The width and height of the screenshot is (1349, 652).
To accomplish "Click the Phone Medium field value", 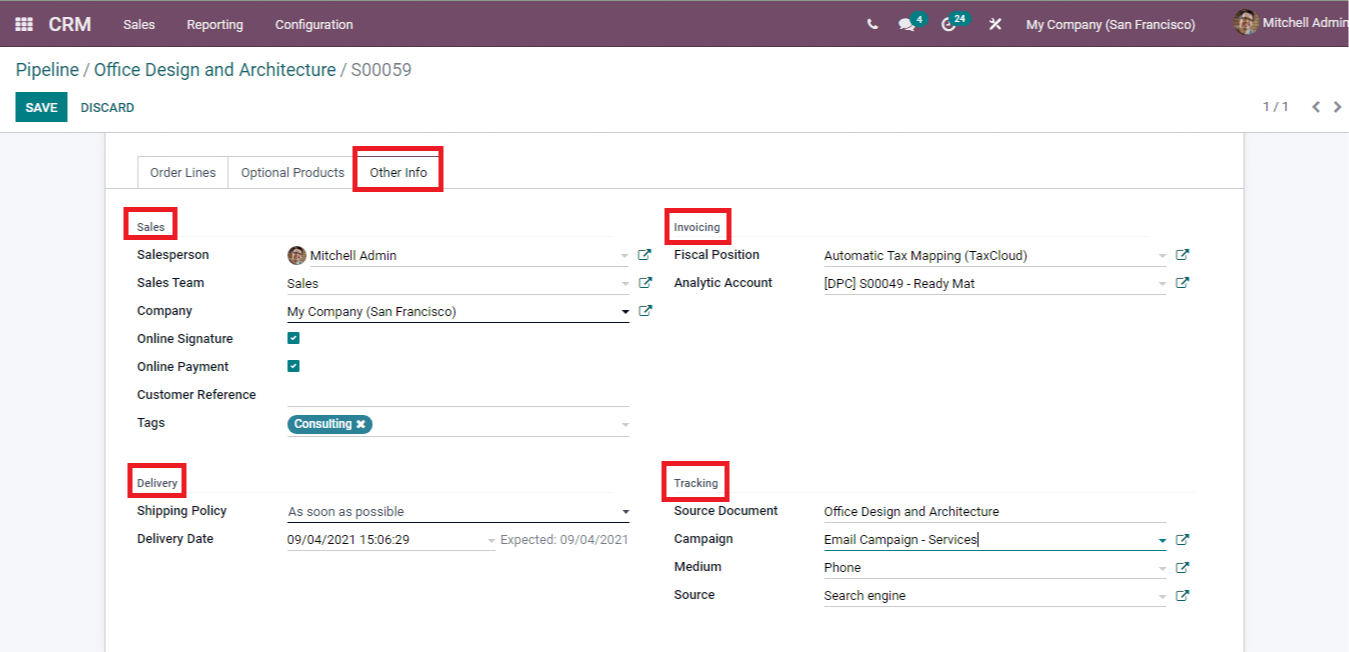I will 842,567.
